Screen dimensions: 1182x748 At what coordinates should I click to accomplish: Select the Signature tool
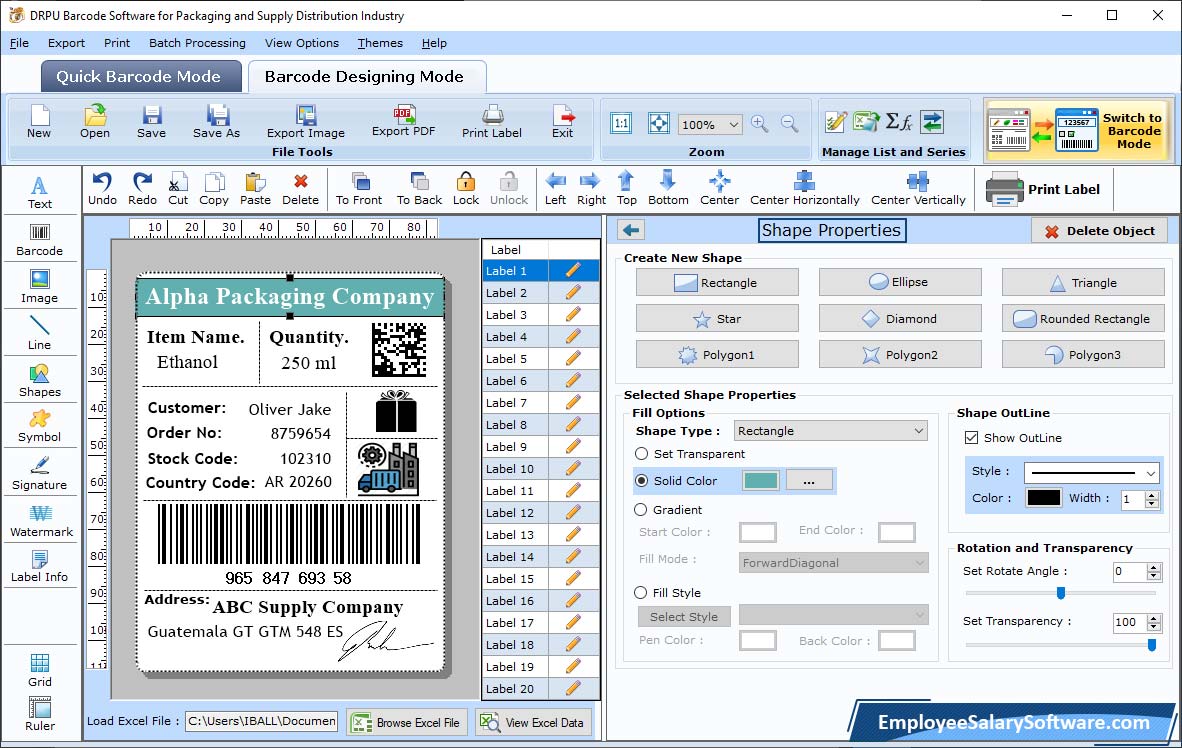(39, 474)
